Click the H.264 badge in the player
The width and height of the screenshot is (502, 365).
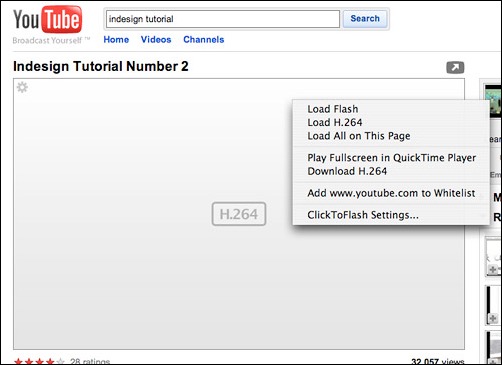coord(239,214)
